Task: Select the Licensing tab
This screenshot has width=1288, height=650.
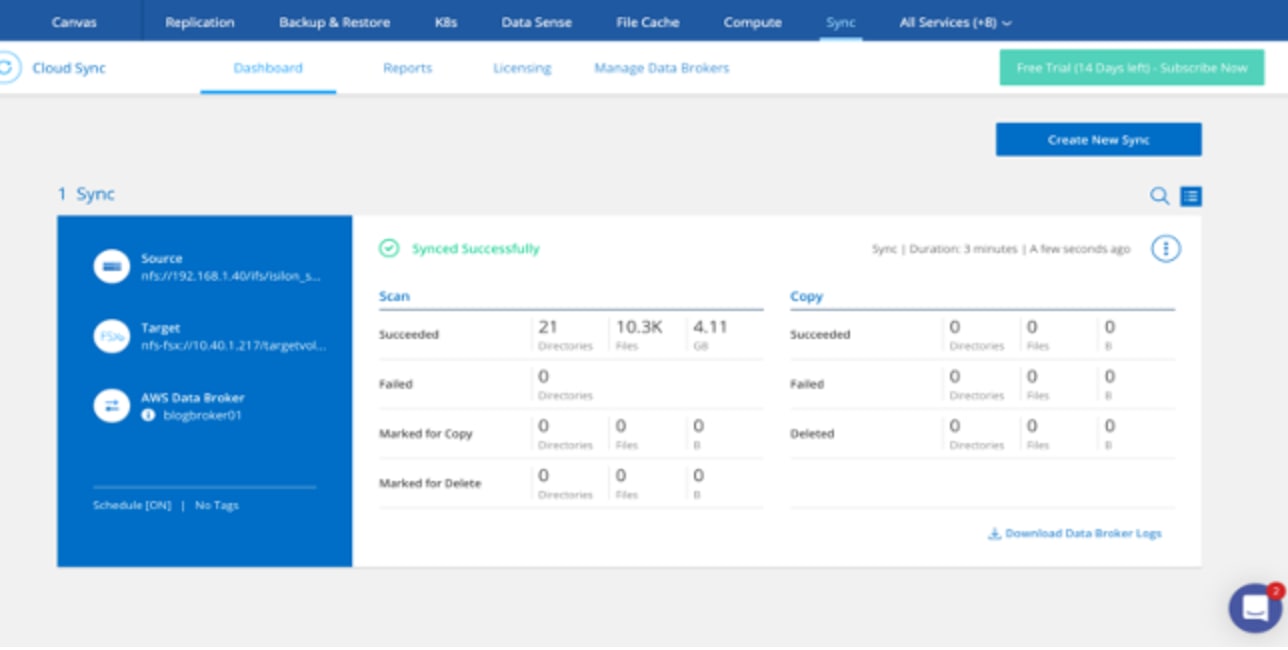Action: click(521, 68)
